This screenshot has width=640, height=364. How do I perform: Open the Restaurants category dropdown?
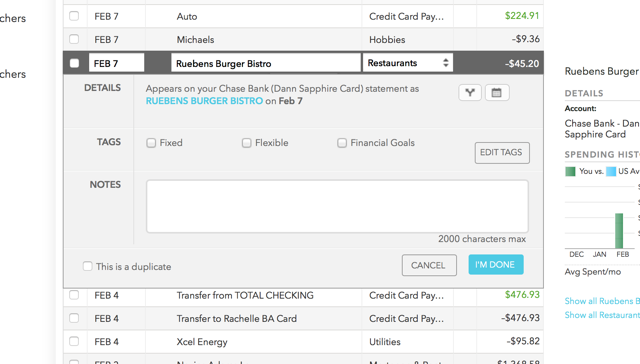tap(408, 63)
